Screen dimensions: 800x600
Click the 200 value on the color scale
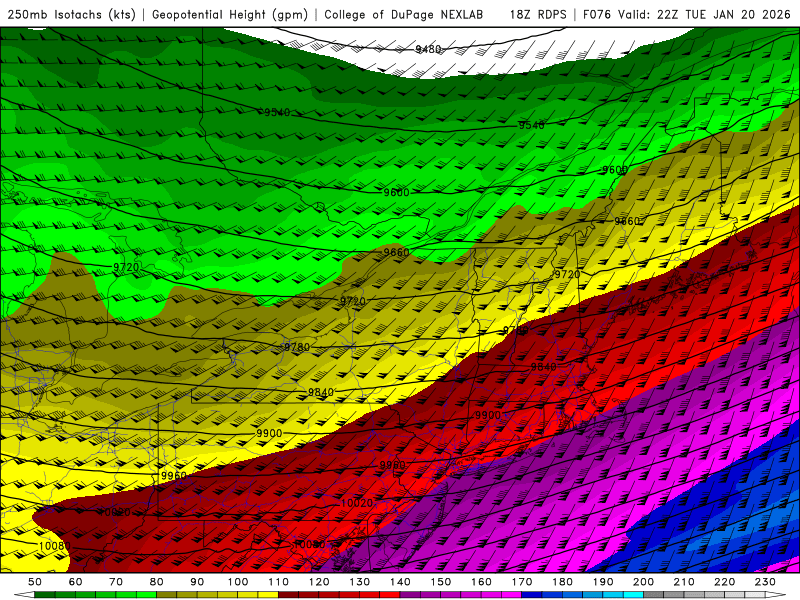click(643, 582)
